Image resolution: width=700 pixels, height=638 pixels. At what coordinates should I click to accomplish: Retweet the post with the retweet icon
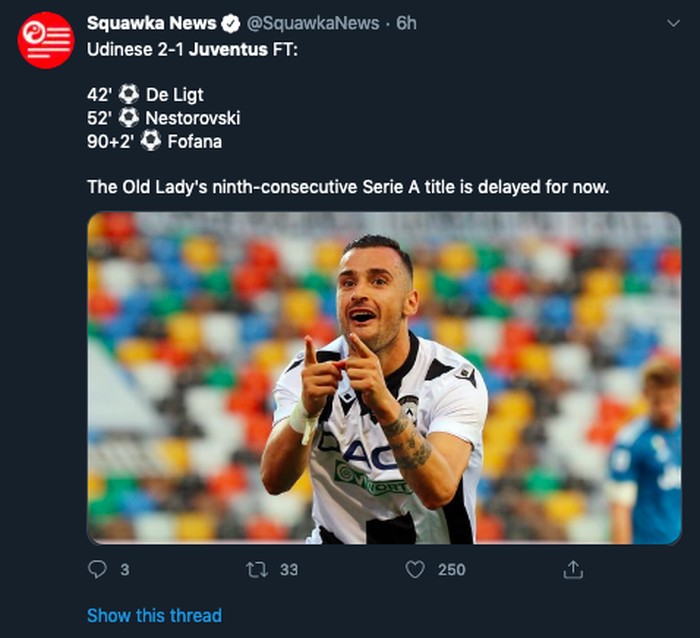click(257, 570)
